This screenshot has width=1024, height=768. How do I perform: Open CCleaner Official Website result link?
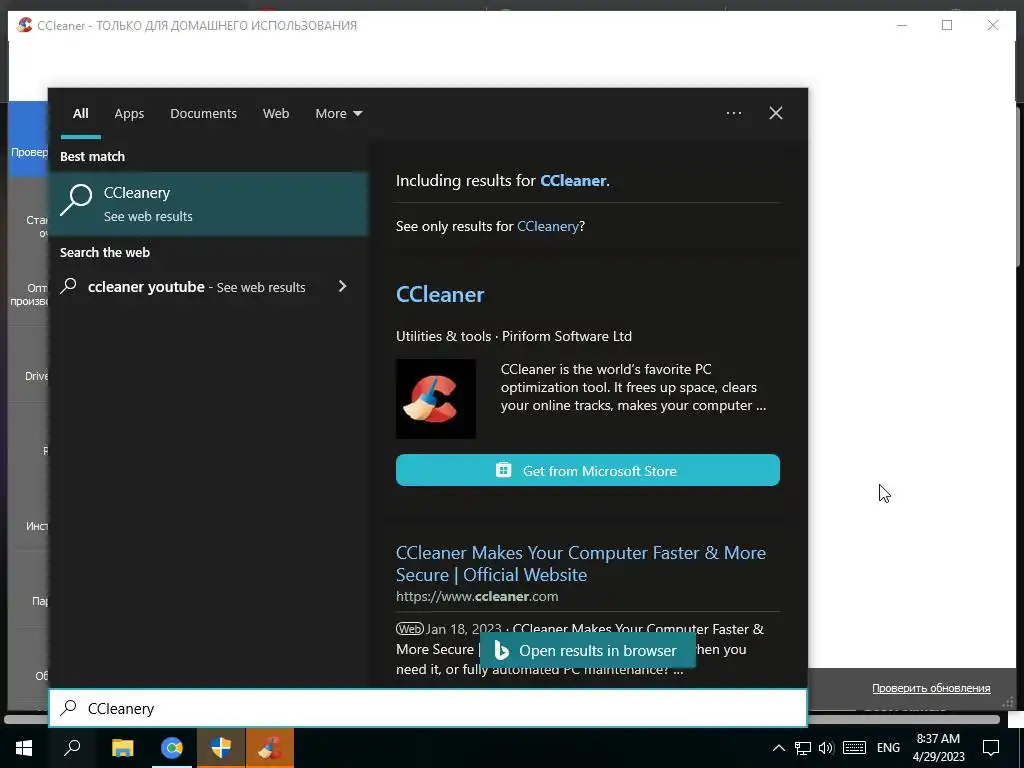pyautogui.click(x=581, y=564)
